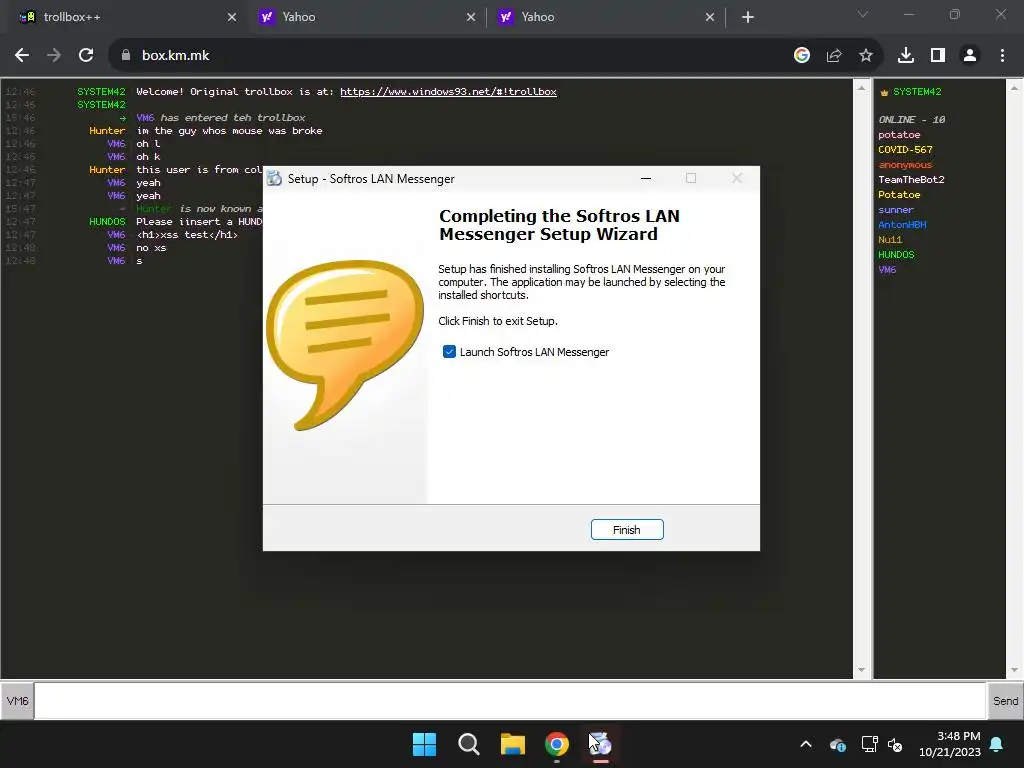Bookmark this page with the star

(866, 56)
